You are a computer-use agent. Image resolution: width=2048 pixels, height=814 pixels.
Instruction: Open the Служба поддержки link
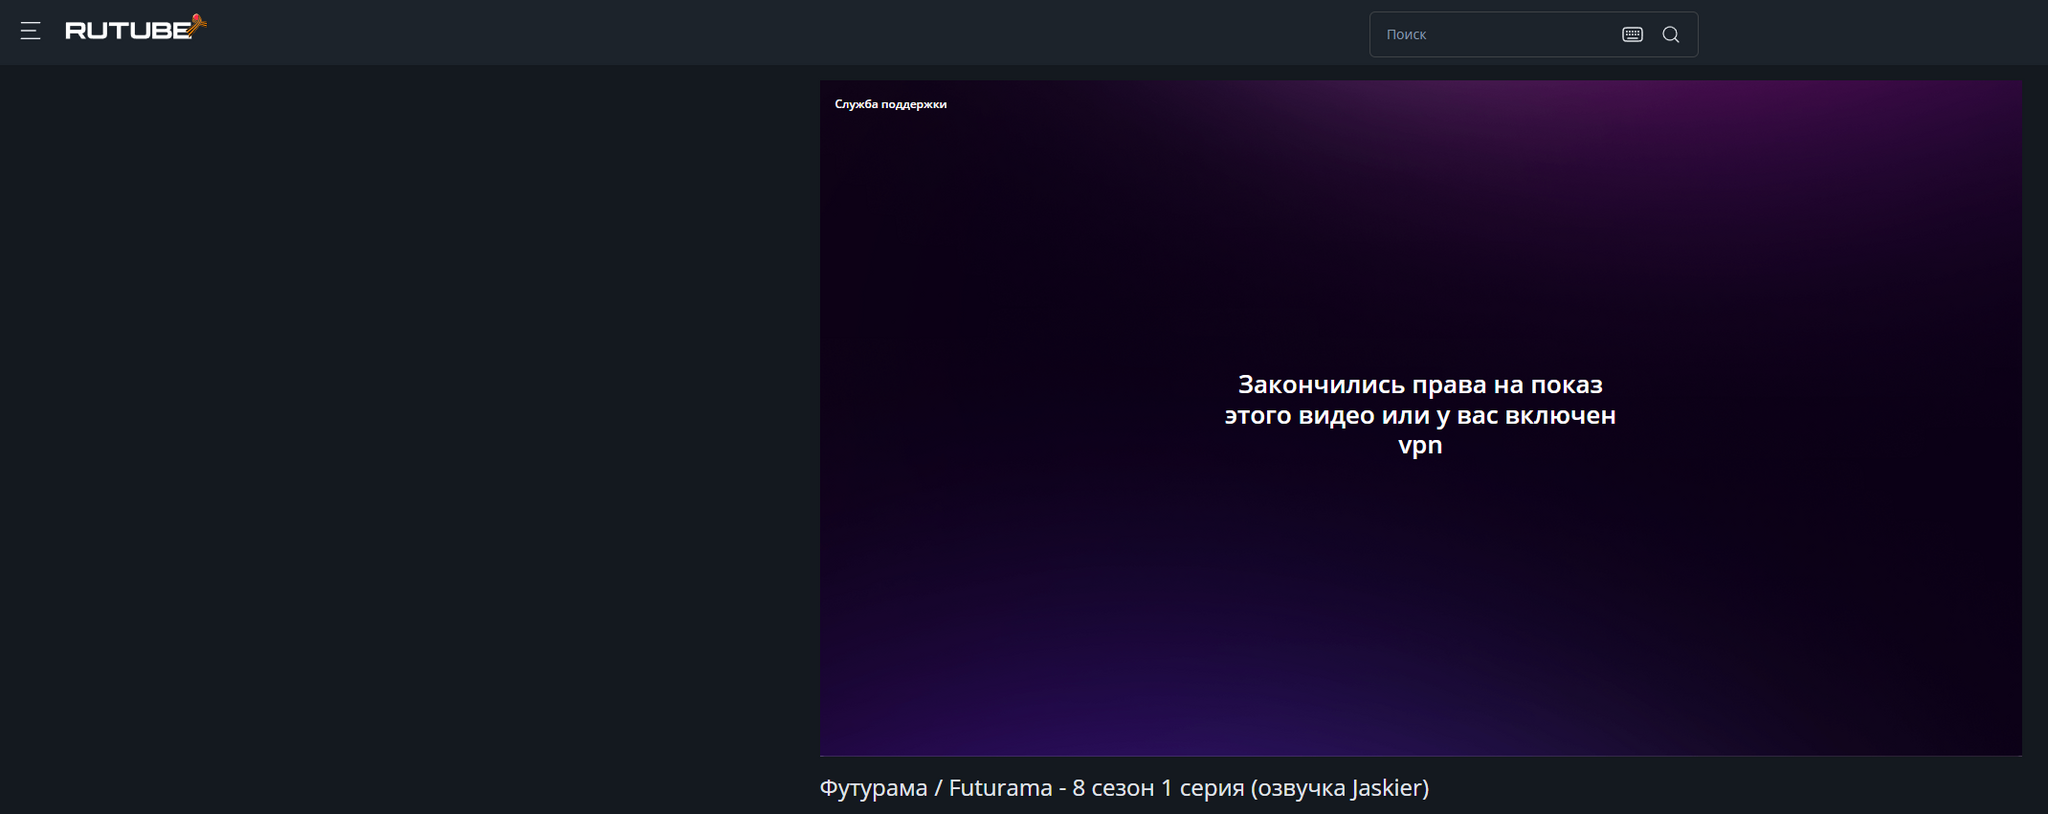tap(890, 104)
